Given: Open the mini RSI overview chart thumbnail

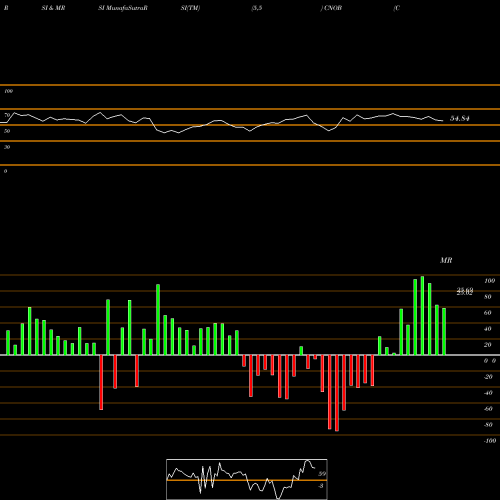Looking at the screenshot, I should click(x=247, y=479).
